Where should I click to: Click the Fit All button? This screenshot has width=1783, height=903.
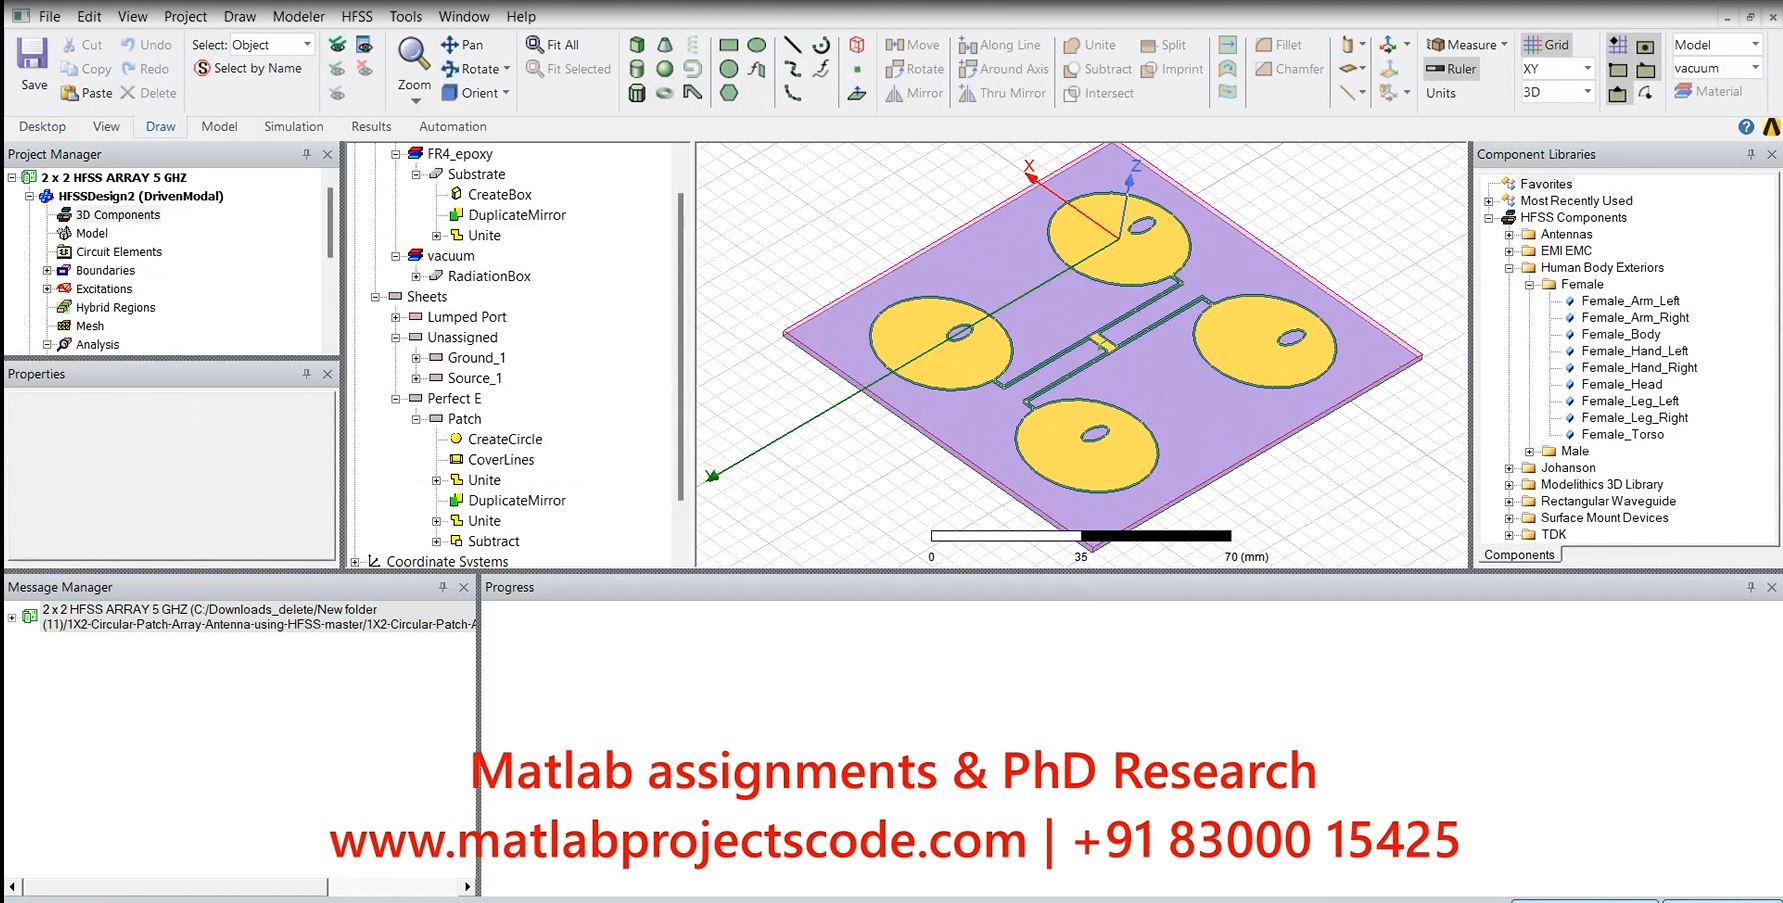click(x=553, y=45)
